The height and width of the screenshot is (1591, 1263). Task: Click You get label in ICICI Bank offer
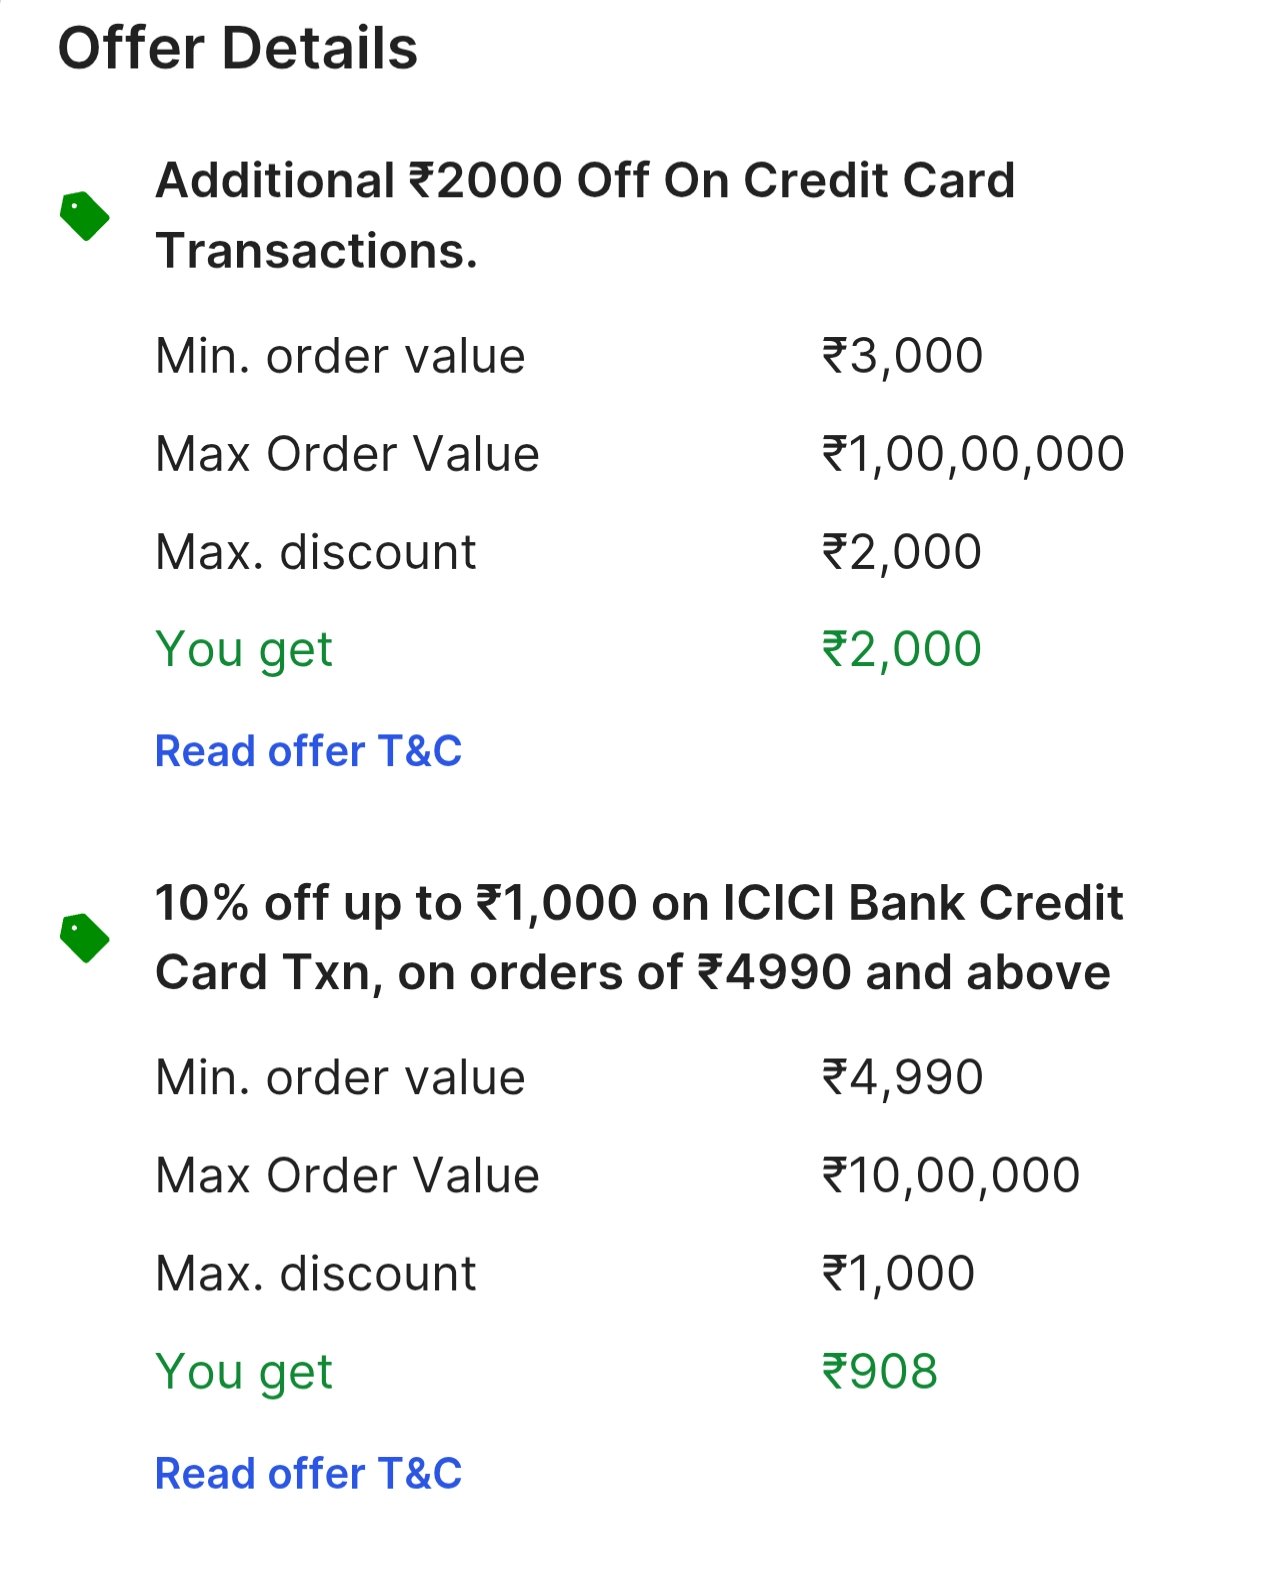coord(244,1371)
